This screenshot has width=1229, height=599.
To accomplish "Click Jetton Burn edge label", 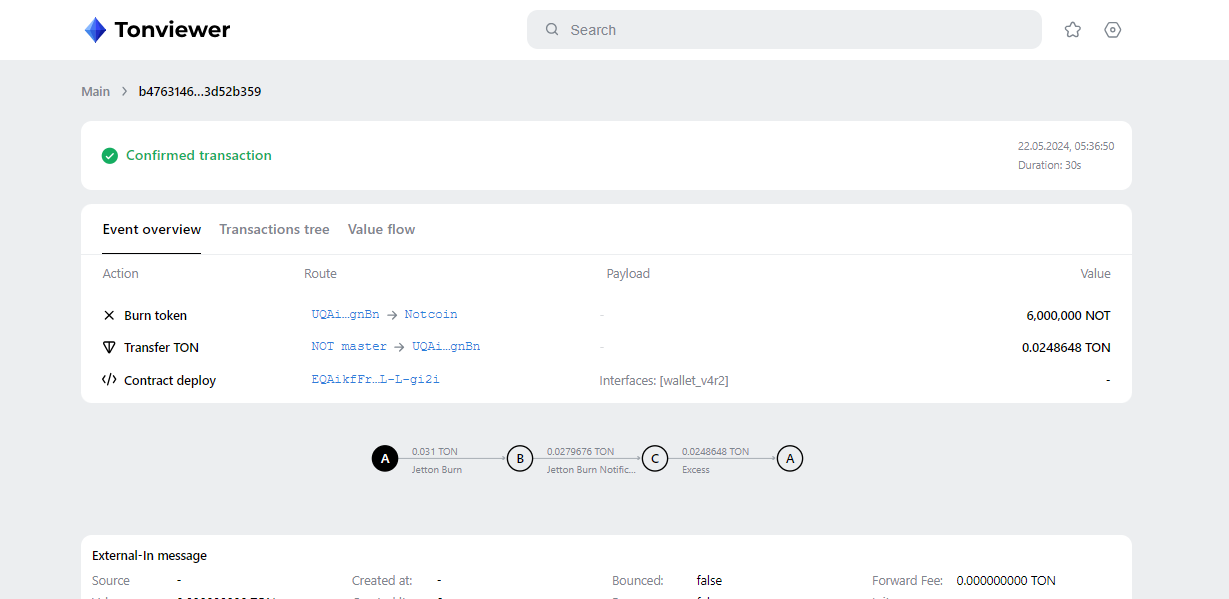I will (x=437, y=470).
